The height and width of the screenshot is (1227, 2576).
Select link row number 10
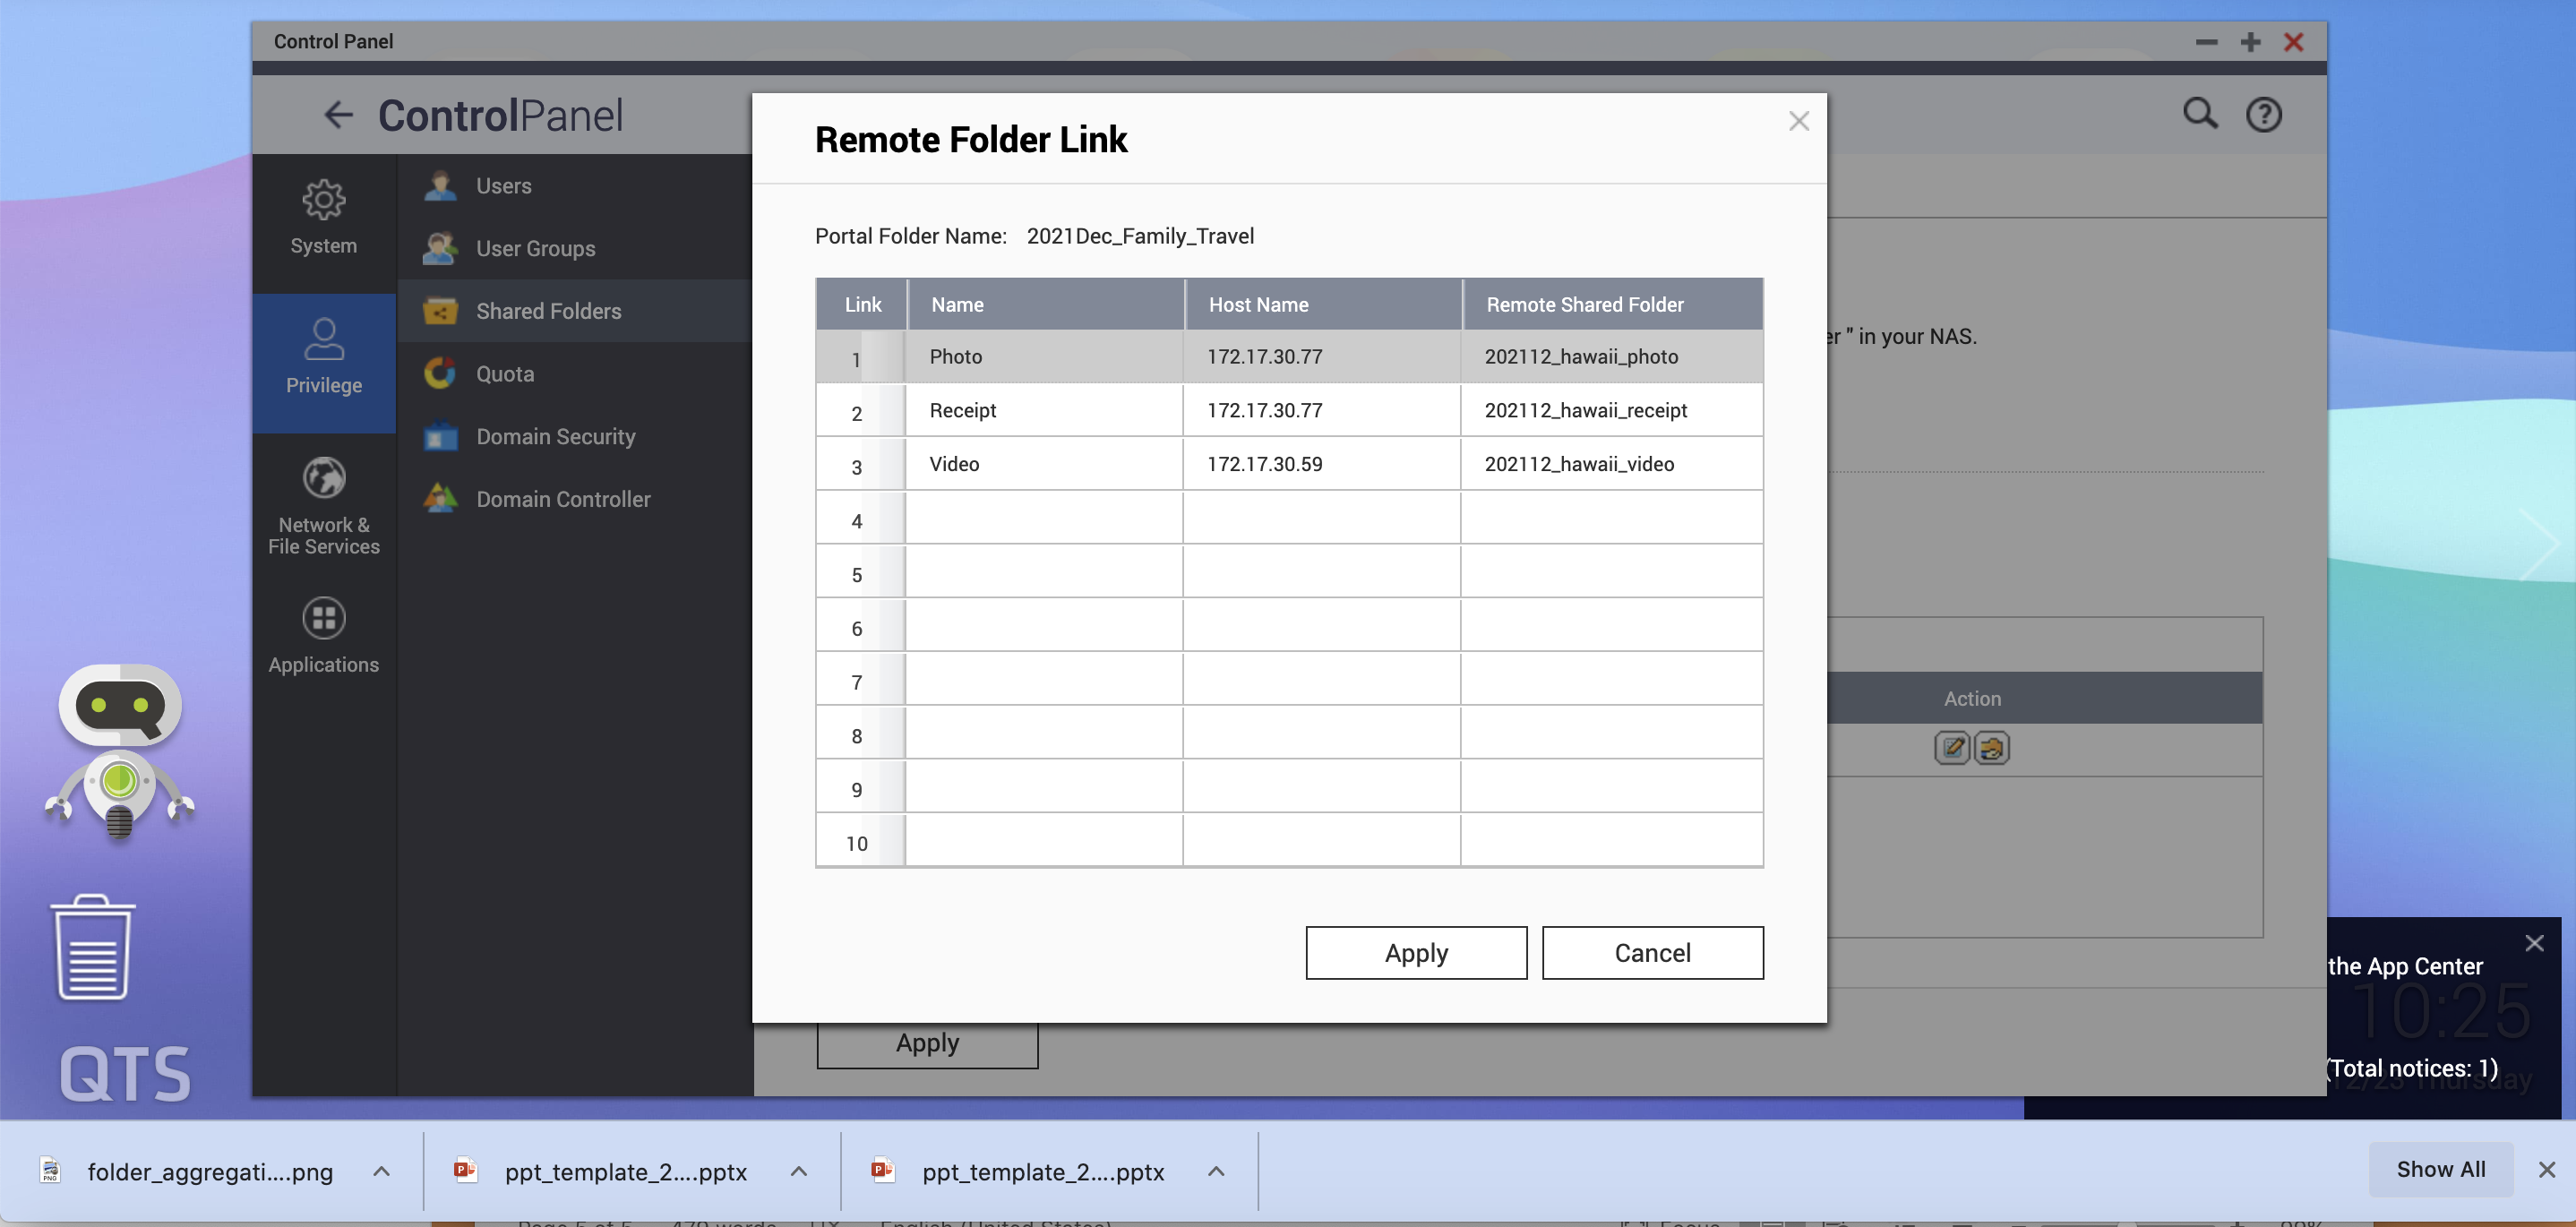pos(860,841)
